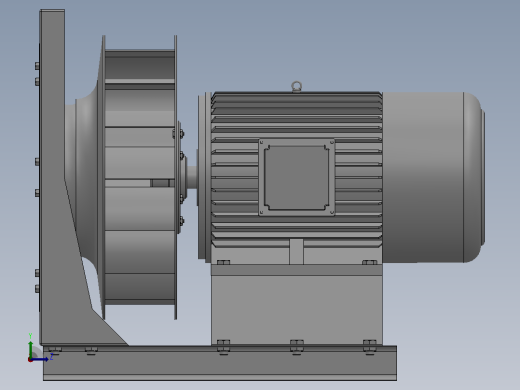The width and height of the screenshot is (520, 390).
Task: Select the lifting eye bolt atop the motor
Action: tap(296, 86)
